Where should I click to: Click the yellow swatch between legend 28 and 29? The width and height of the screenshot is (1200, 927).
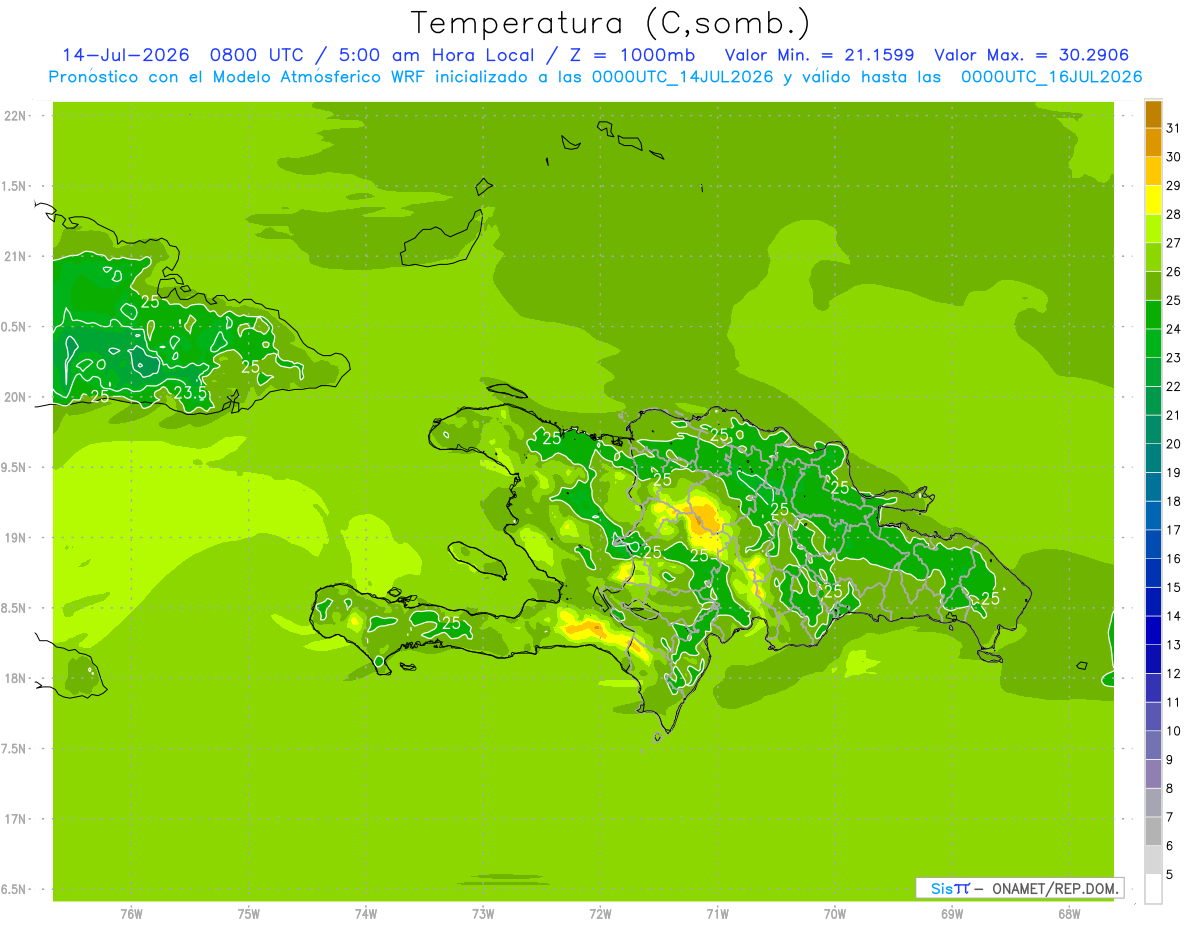pyautogui.click(x=1153, y=200)
